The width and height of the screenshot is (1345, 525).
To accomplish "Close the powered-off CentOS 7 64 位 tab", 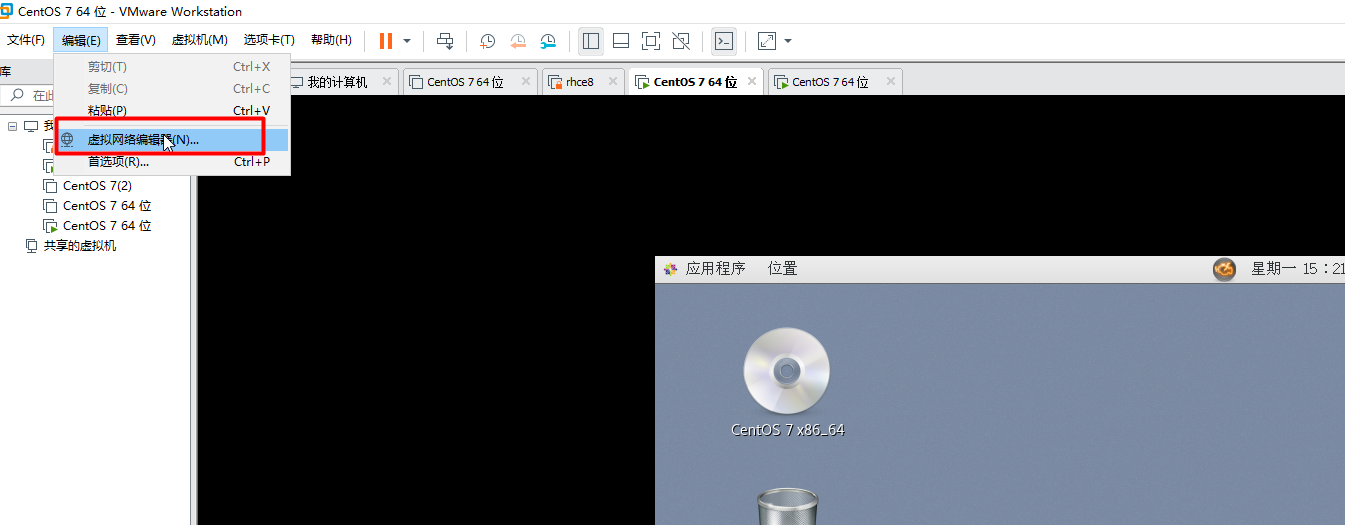I will pos(524,82).
